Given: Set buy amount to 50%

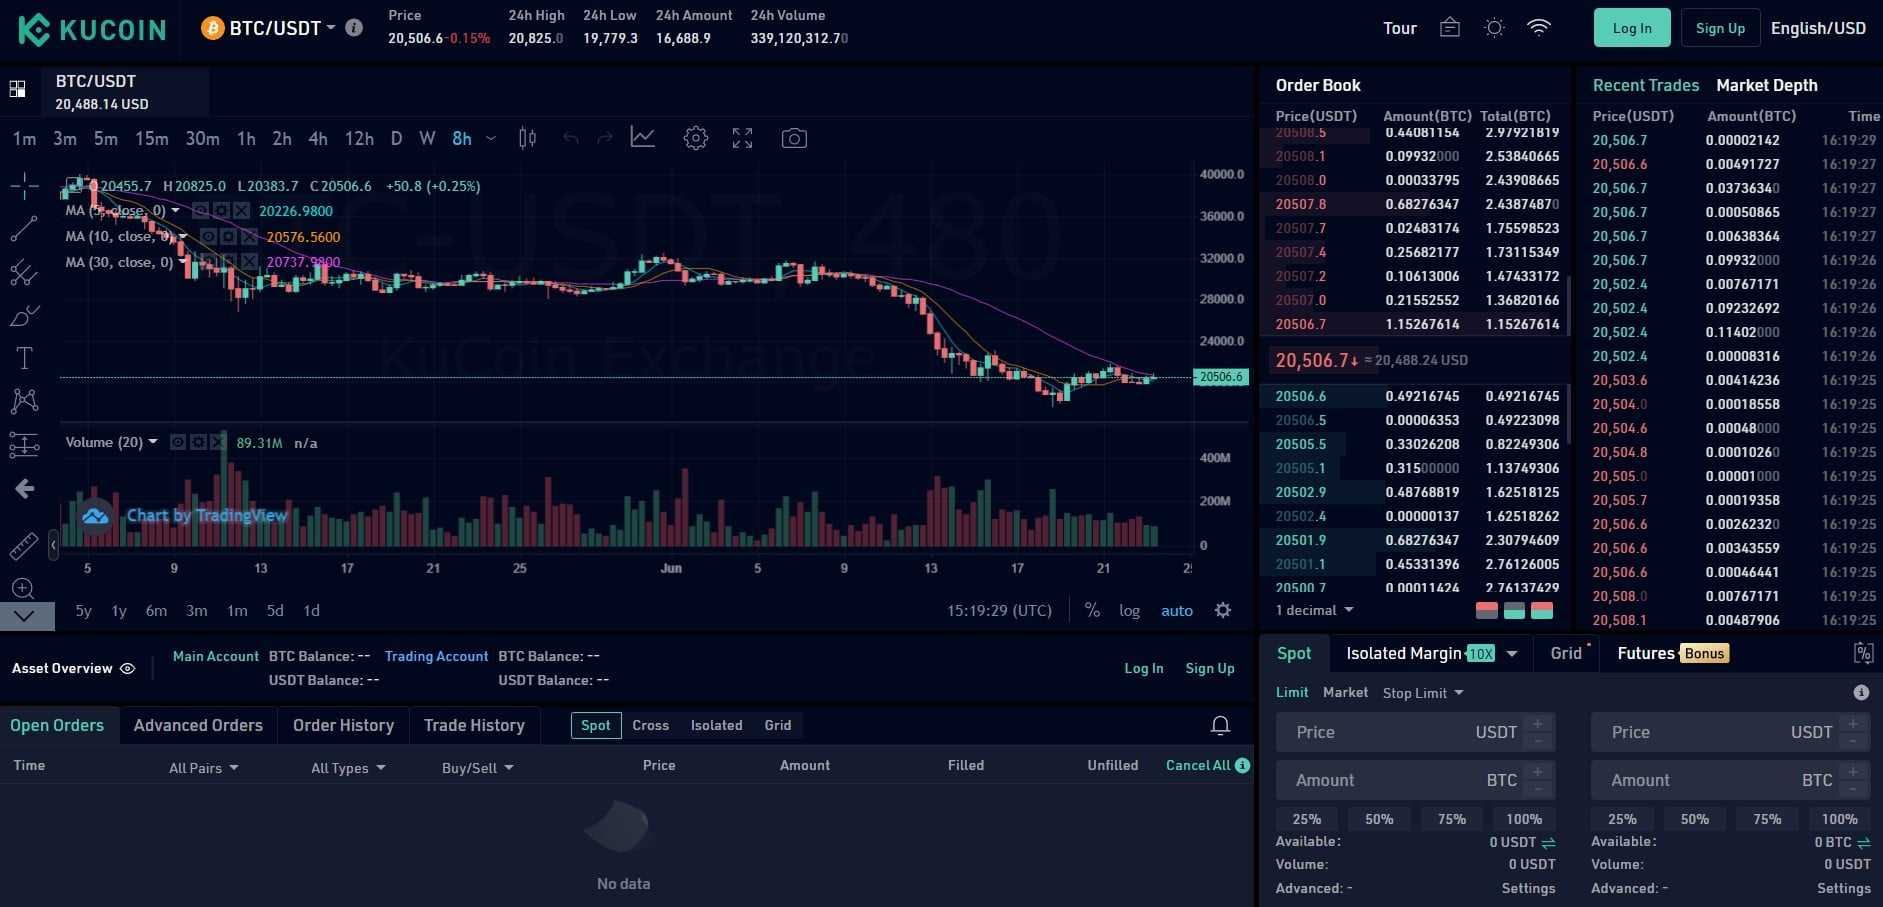Looking at the screenshot, I should (1379, 818).
